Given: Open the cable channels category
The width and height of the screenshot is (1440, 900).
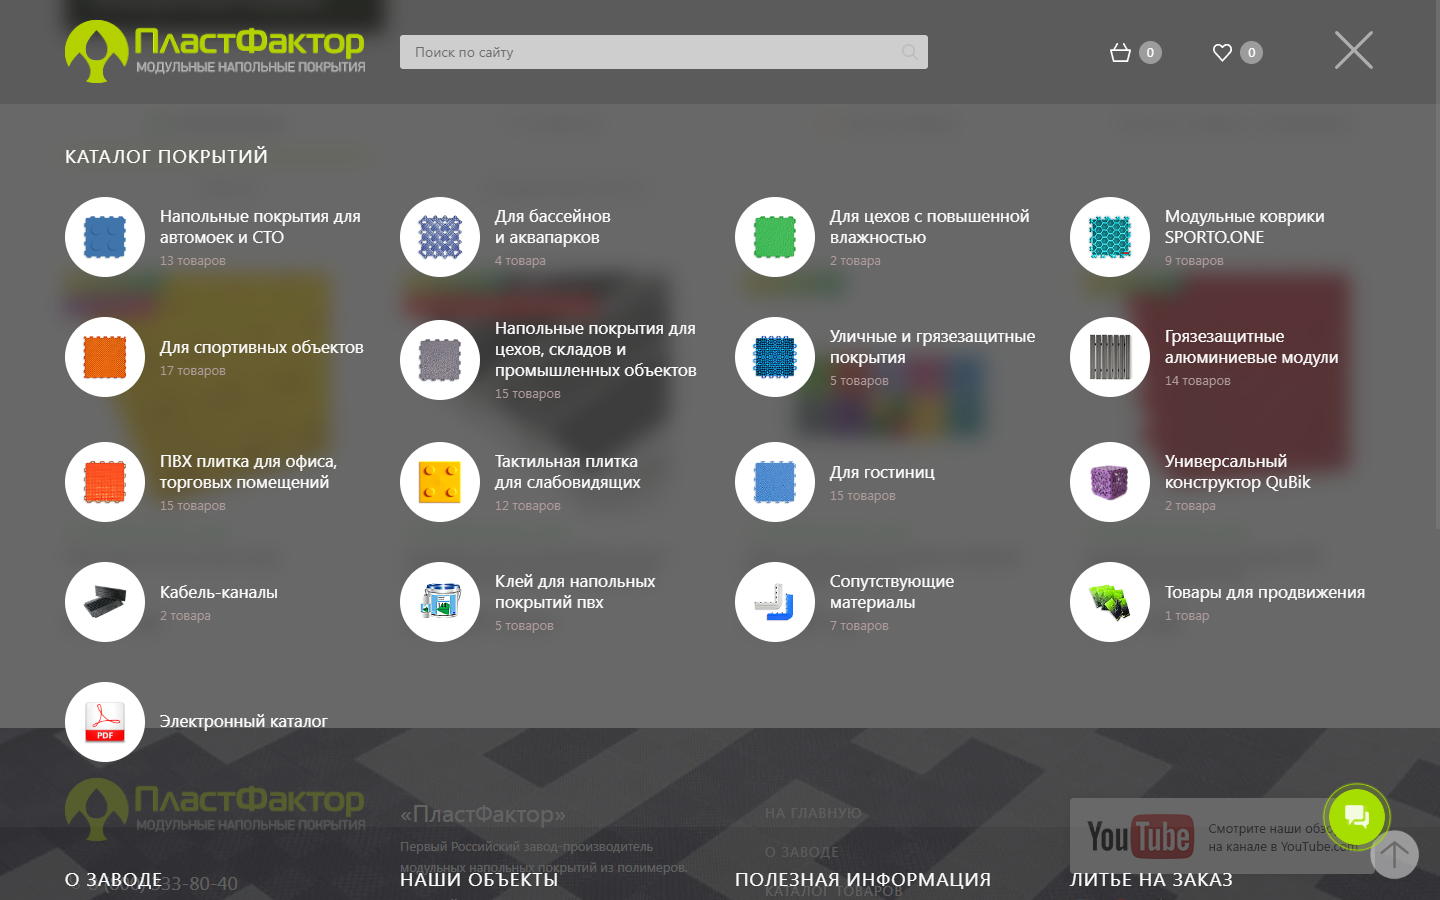Looking at the screenshot, I should click(218, 592).
